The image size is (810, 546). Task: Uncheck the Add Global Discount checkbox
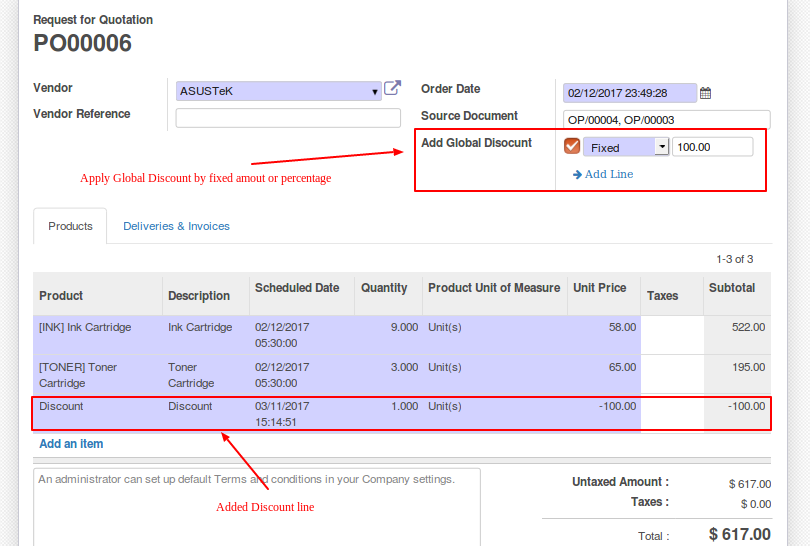(572, 147)
